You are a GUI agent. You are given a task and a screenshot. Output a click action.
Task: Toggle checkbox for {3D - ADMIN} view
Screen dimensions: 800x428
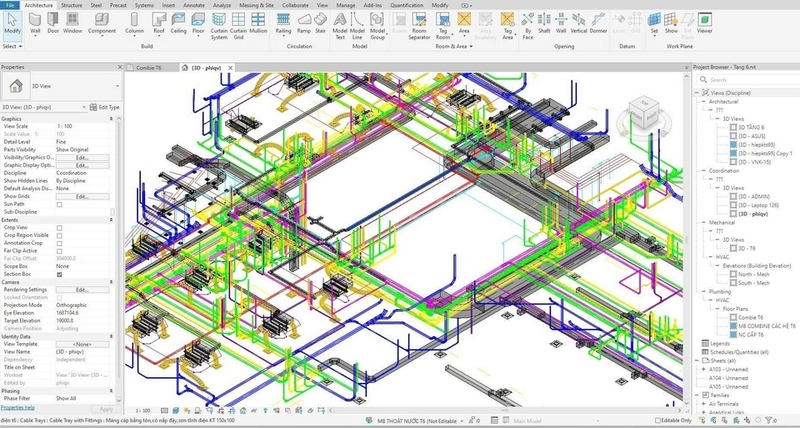733,196
